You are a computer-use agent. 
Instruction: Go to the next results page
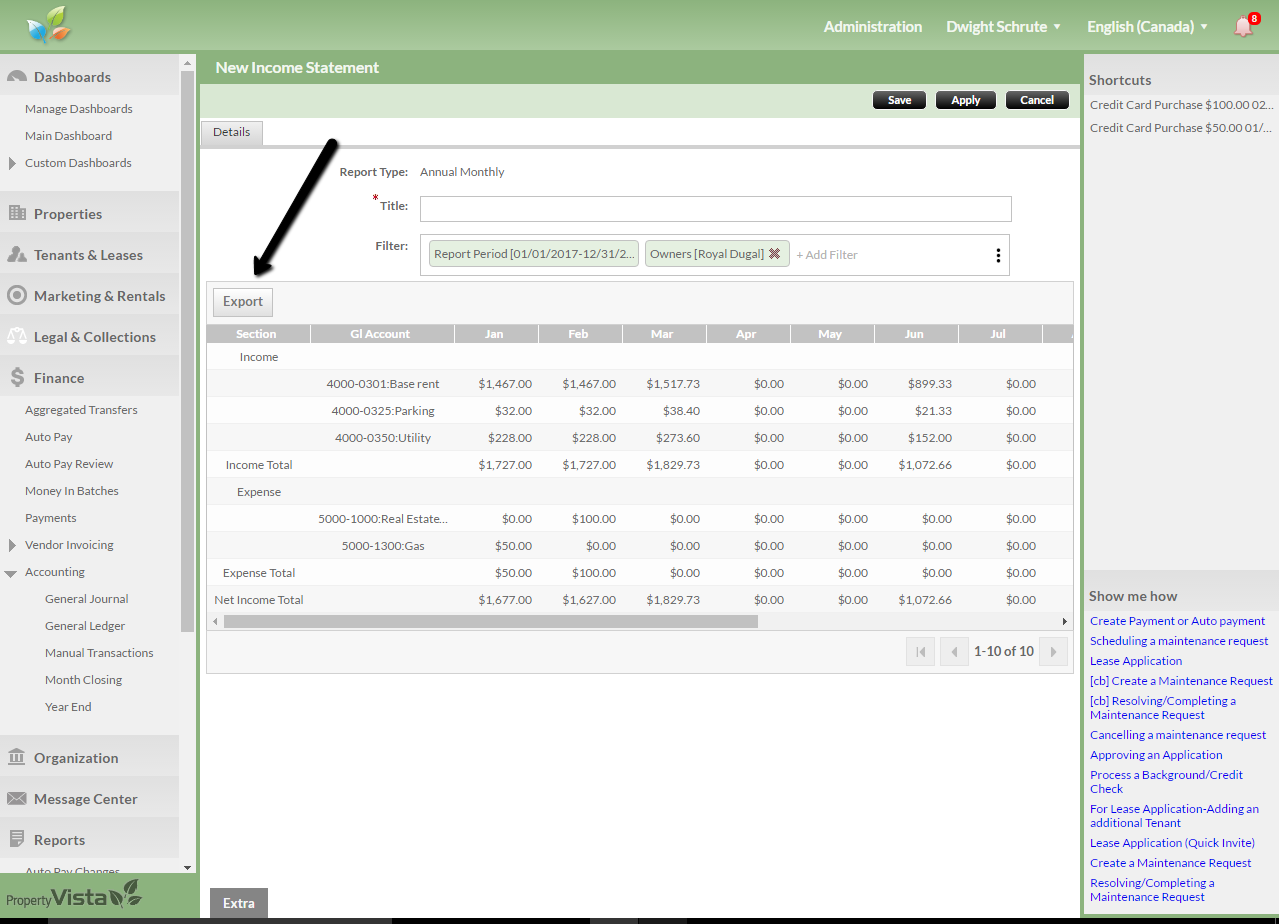coord(1052,652)
